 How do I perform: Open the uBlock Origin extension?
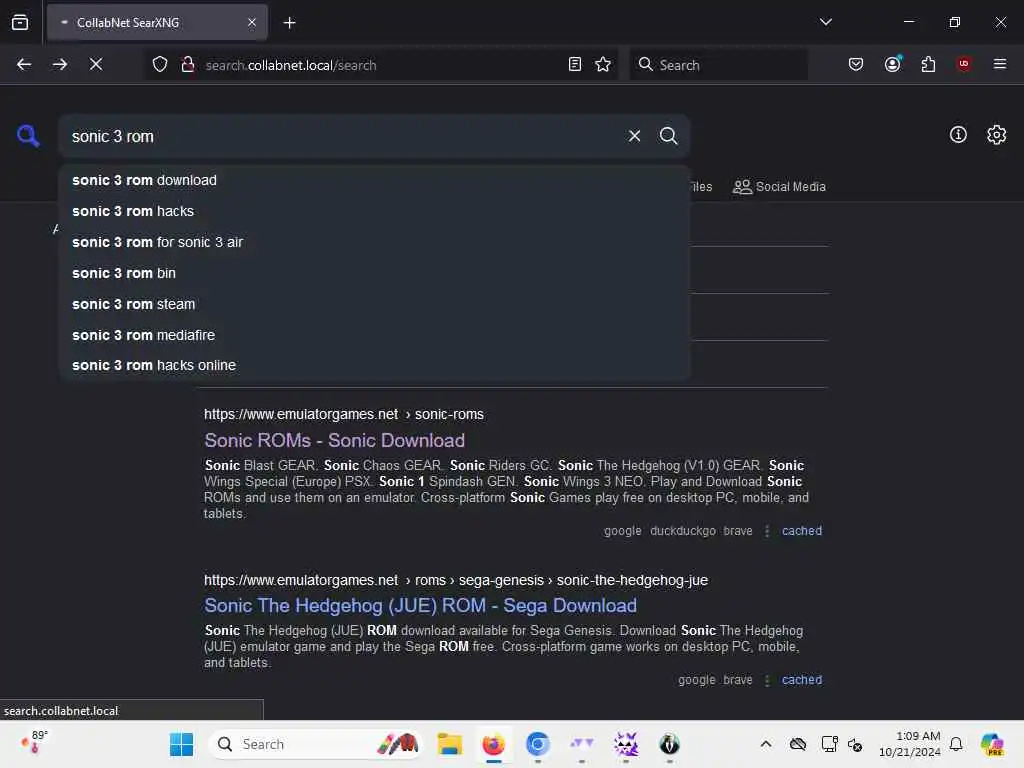tap(963, 64)
